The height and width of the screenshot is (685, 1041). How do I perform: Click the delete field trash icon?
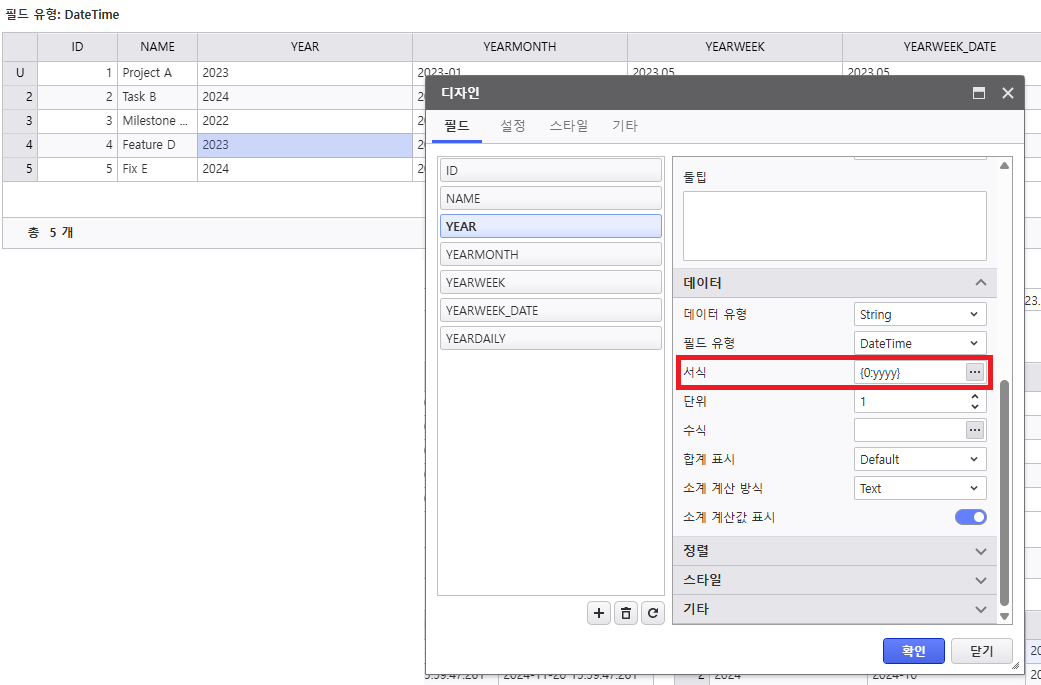point(626,614)
